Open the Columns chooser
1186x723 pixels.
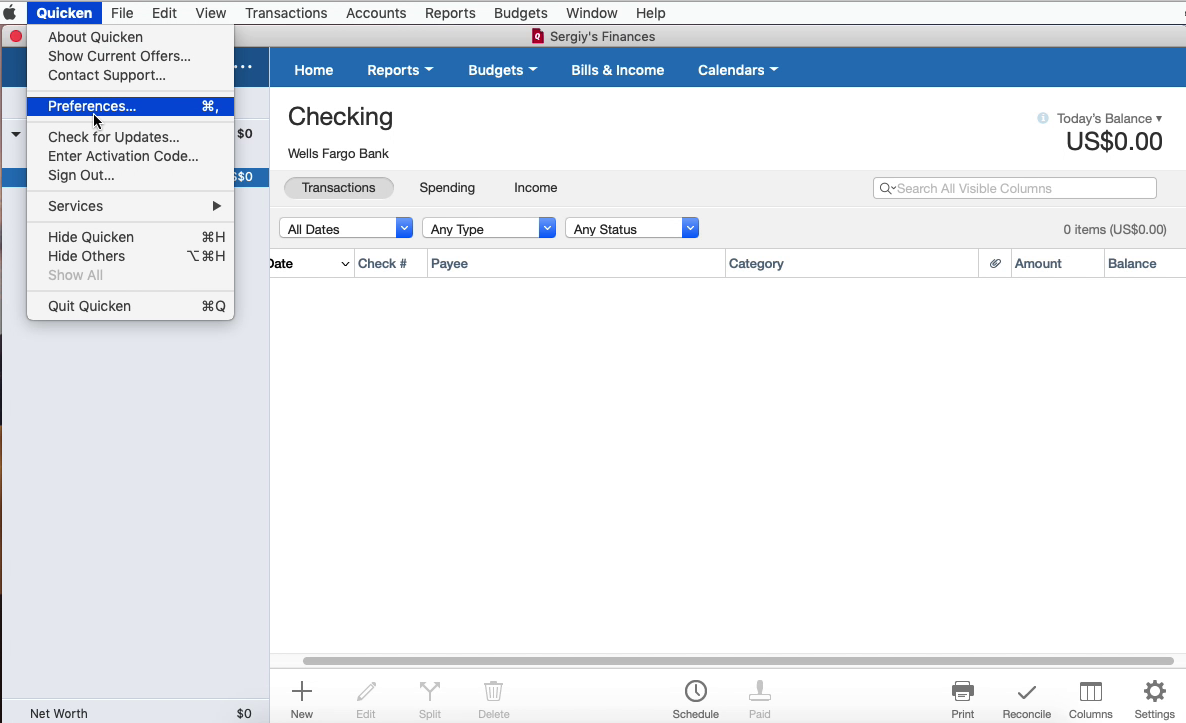pos(1091,700)
